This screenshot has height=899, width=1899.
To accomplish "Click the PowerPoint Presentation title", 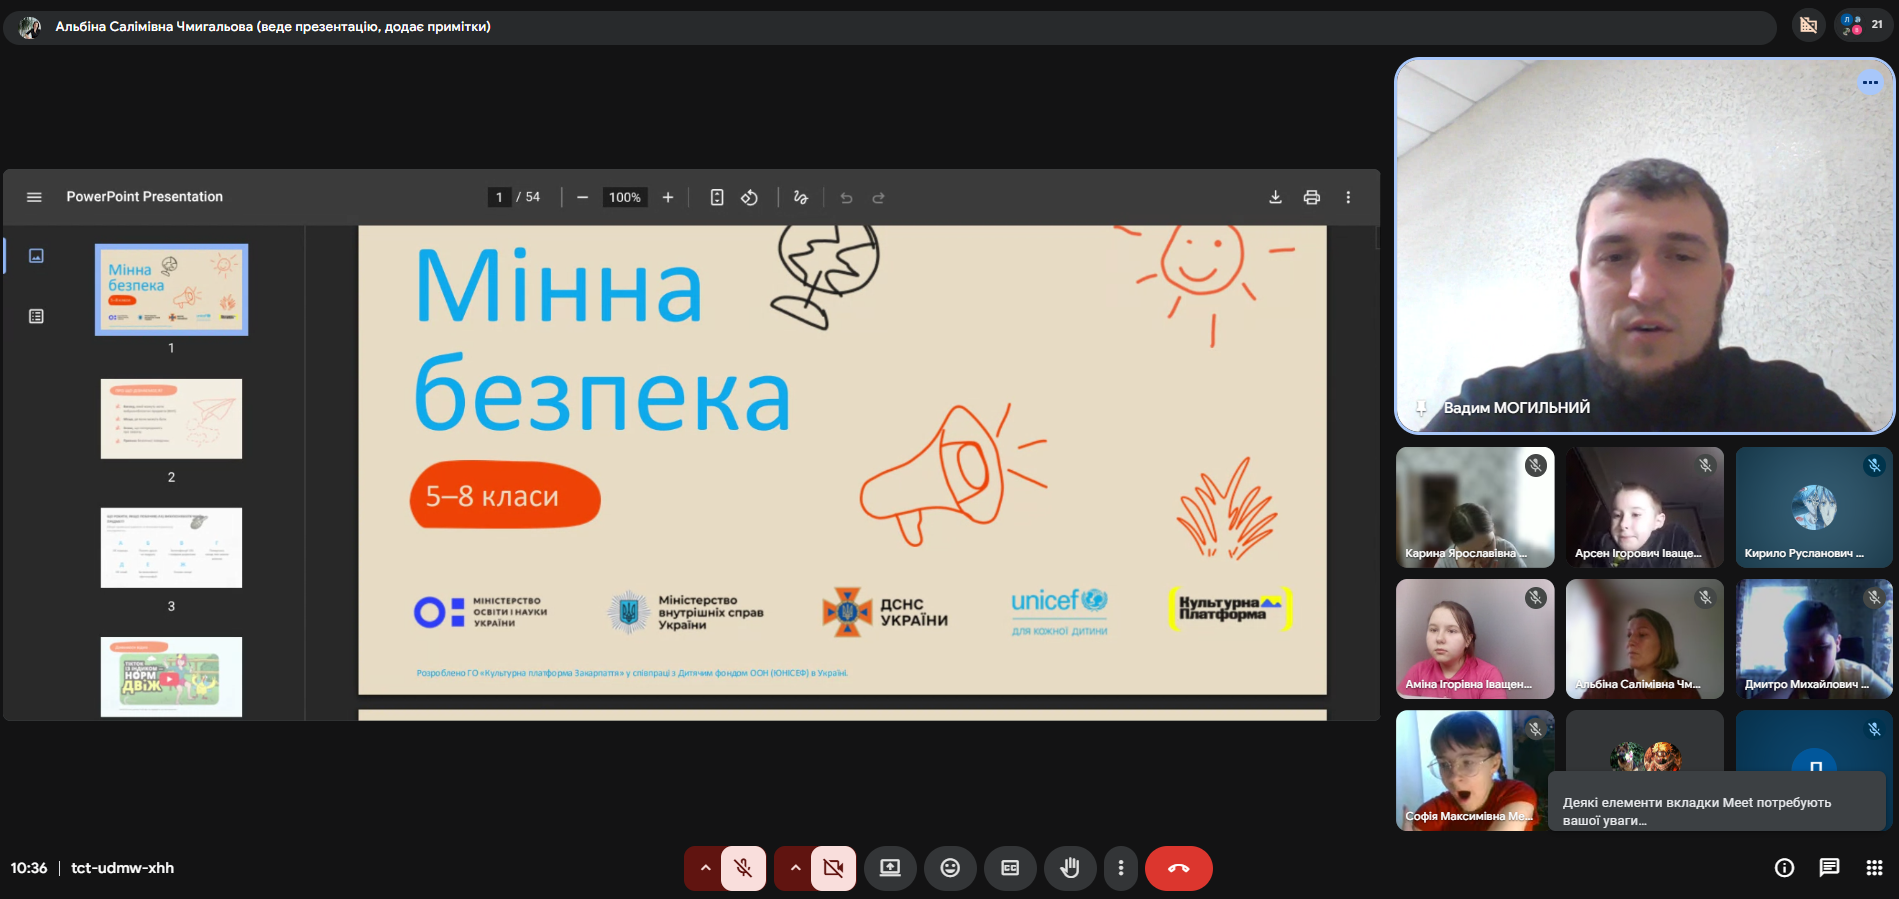I will [x=145, y=197].
